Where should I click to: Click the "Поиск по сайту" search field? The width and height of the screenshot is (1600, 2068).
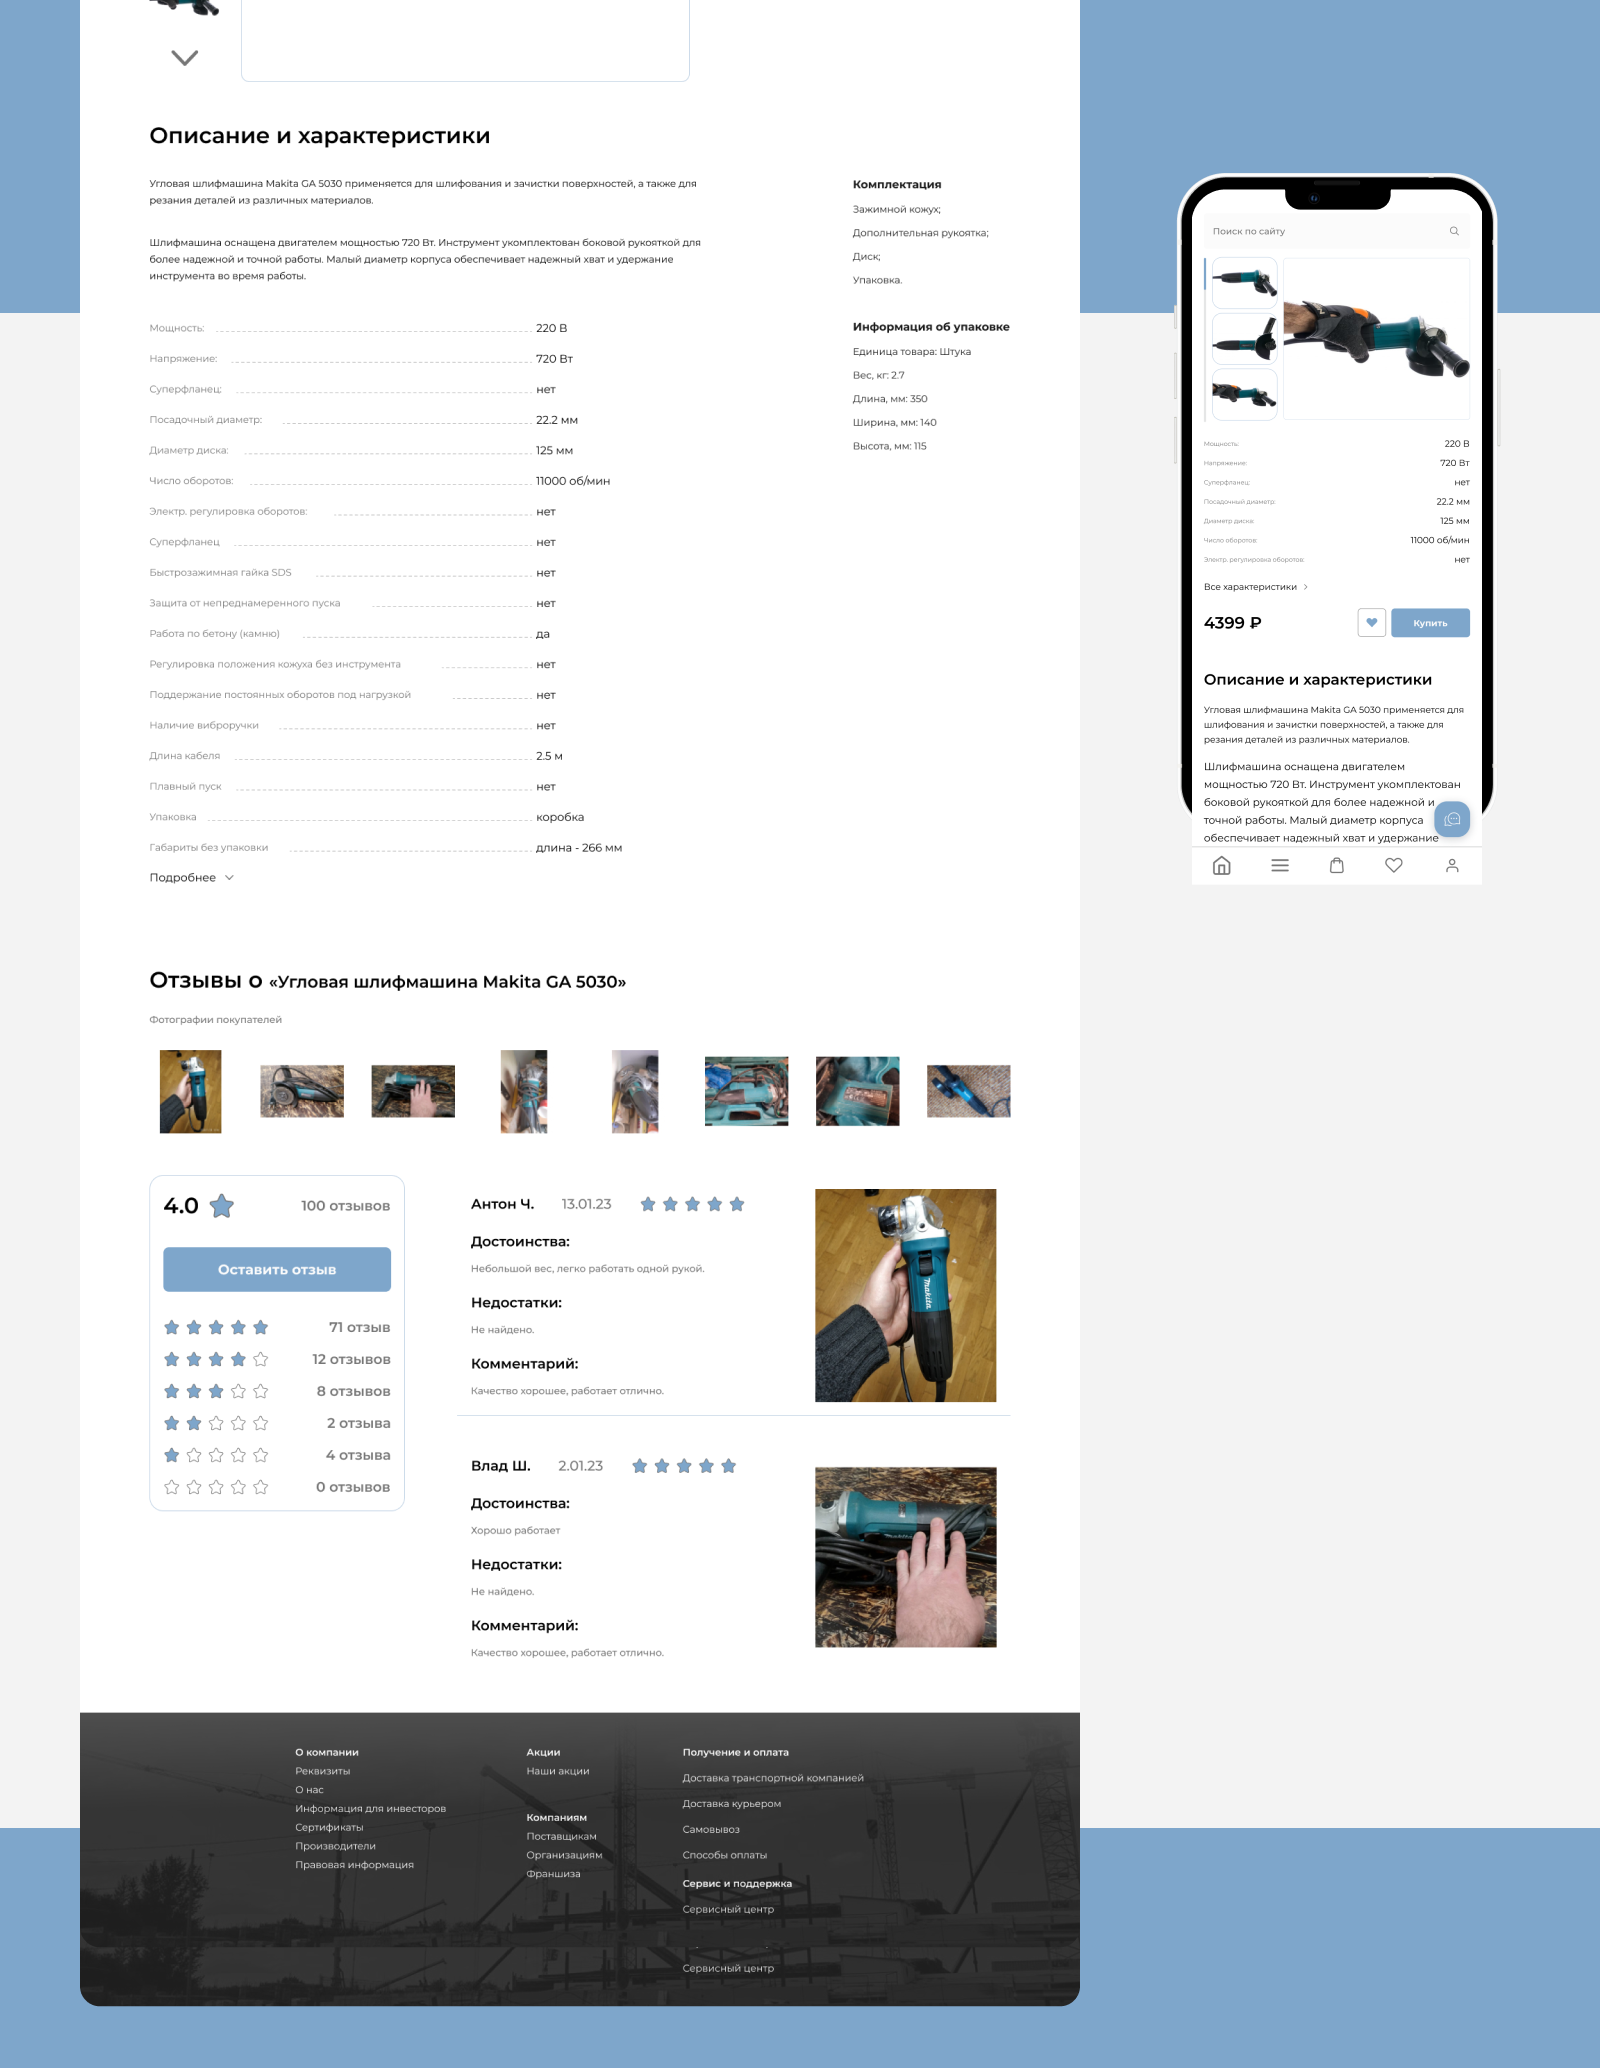(1336, 231)
